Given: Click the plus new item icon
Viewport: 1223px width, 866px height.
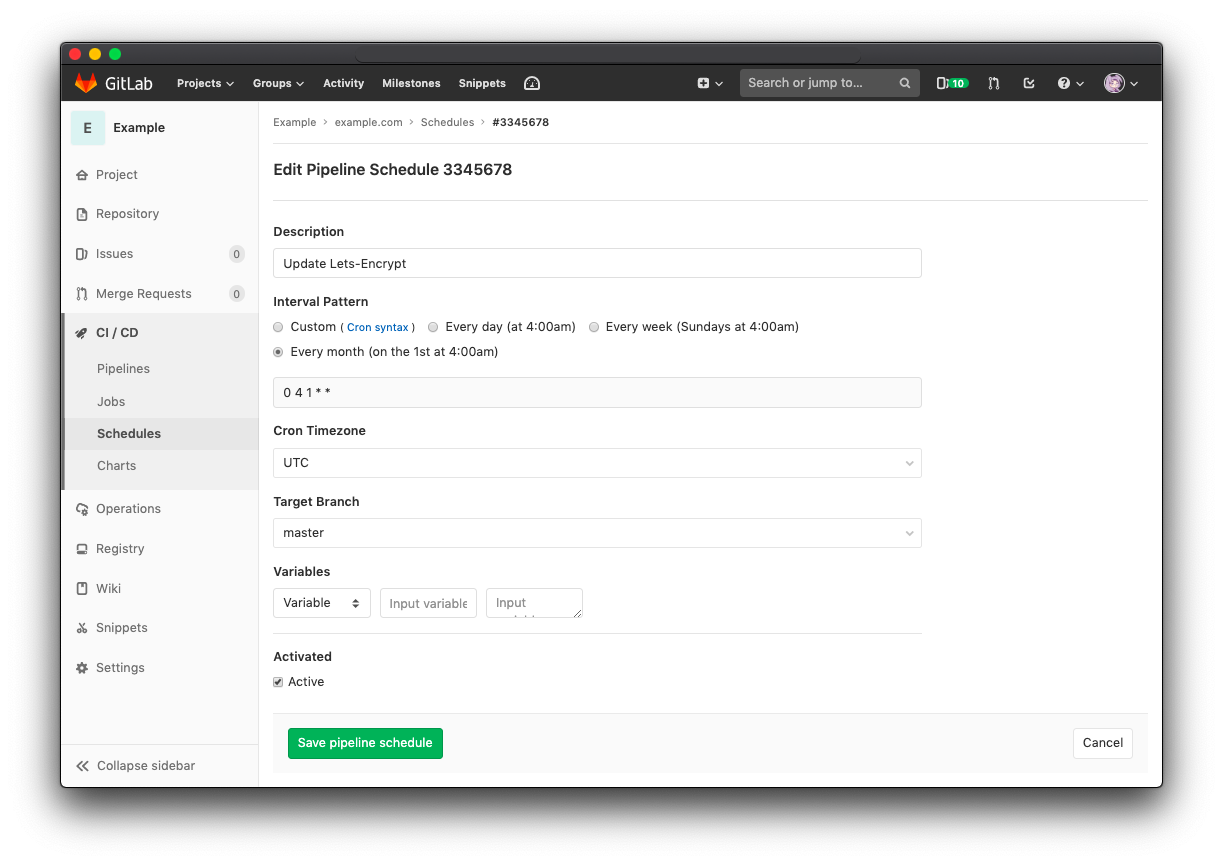Looking at the screenshot, I should click(x=704, y=83).
